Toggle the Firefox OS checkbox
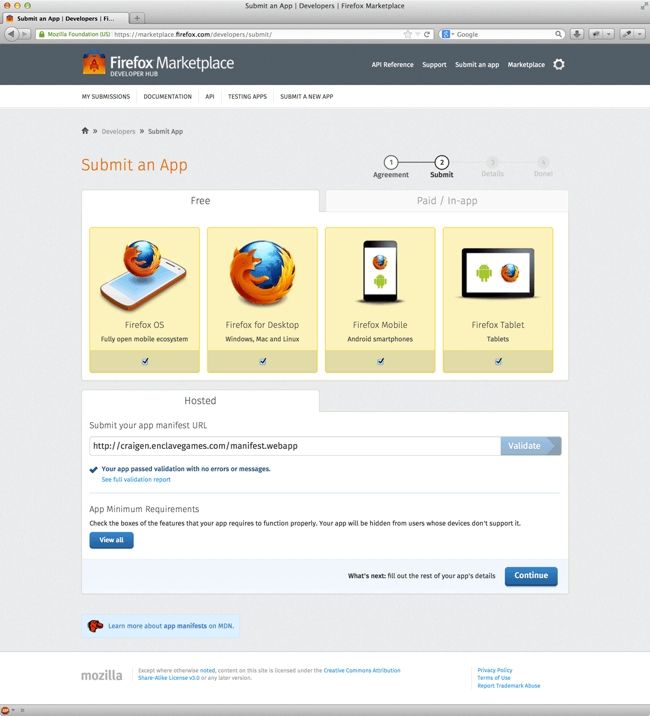Viewport: 650px width, 716px height. (145, 361)
